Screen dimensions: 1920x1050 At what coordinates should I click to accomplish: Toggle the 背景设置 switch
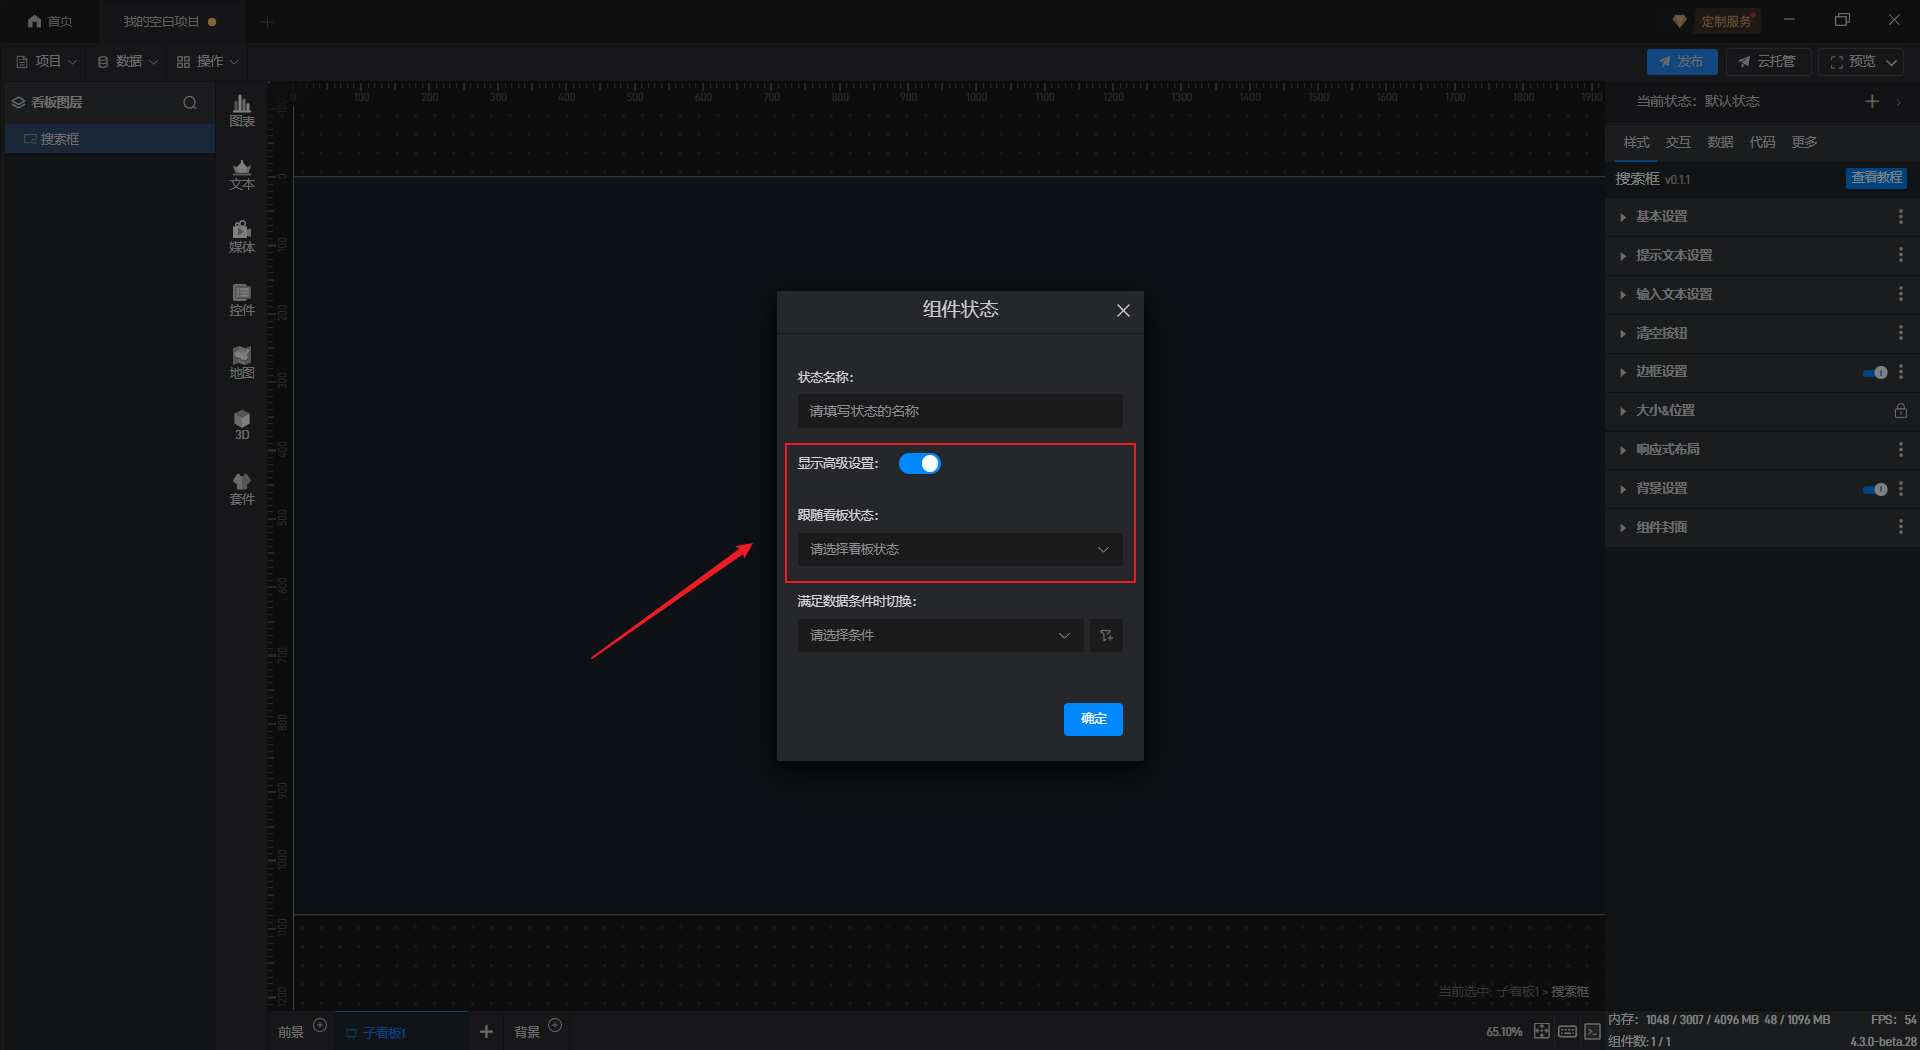(x=1875, y=490)
